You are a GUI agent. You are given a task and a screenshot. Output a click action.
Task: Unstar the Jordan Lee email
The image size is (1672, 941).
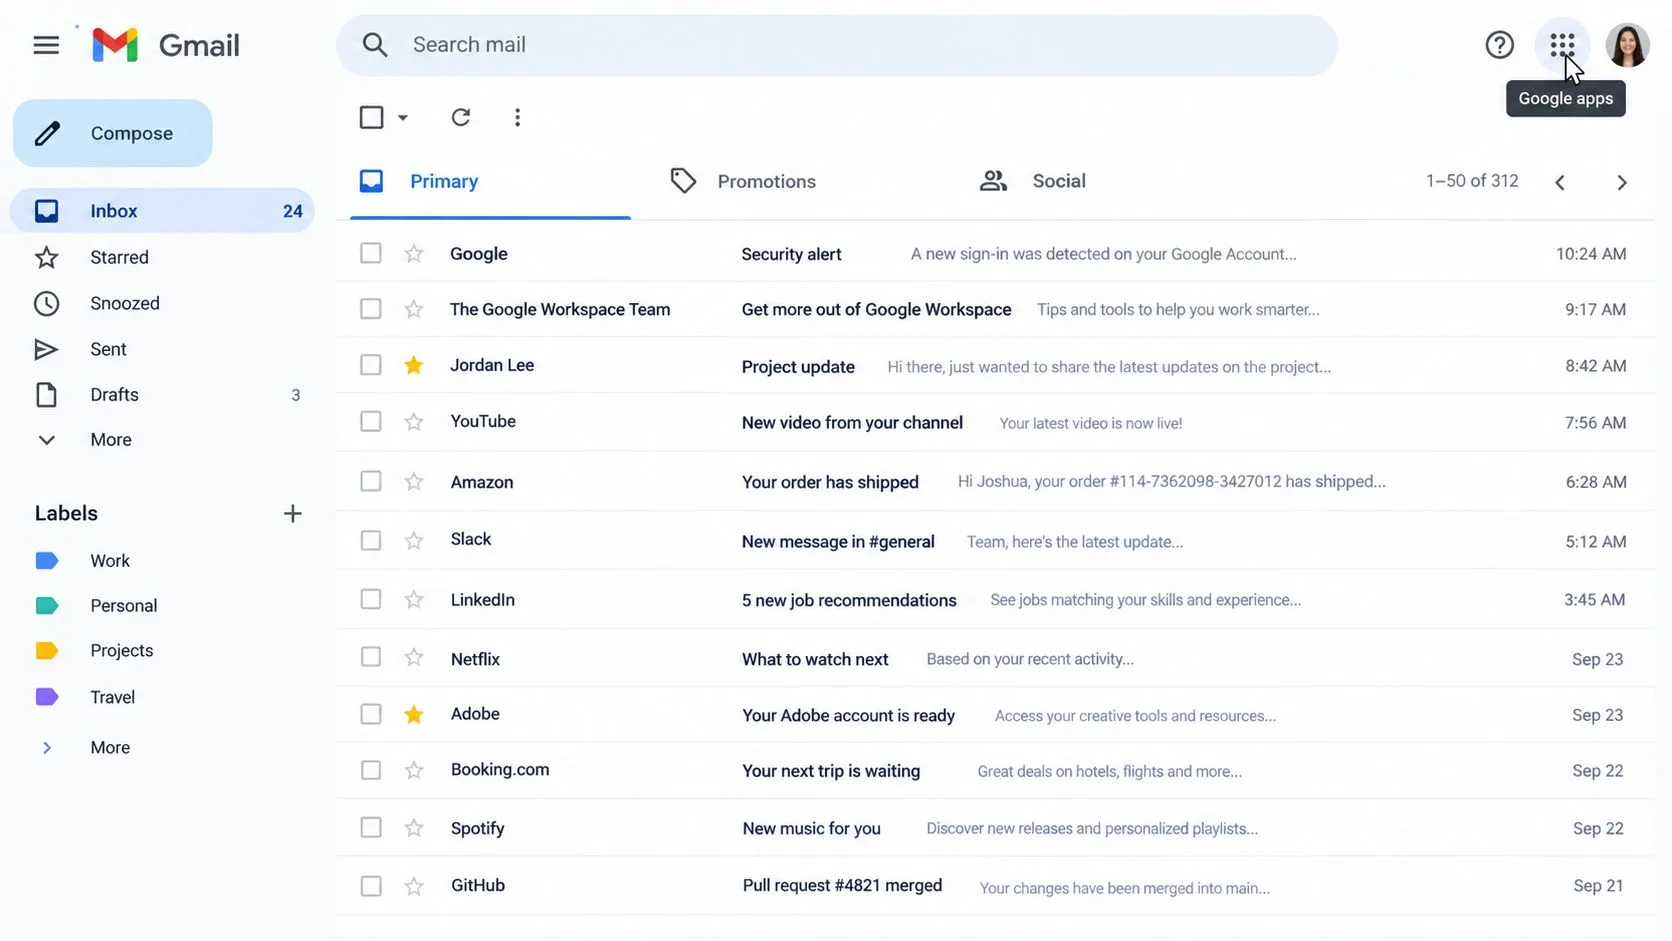[x=414, y=365]
